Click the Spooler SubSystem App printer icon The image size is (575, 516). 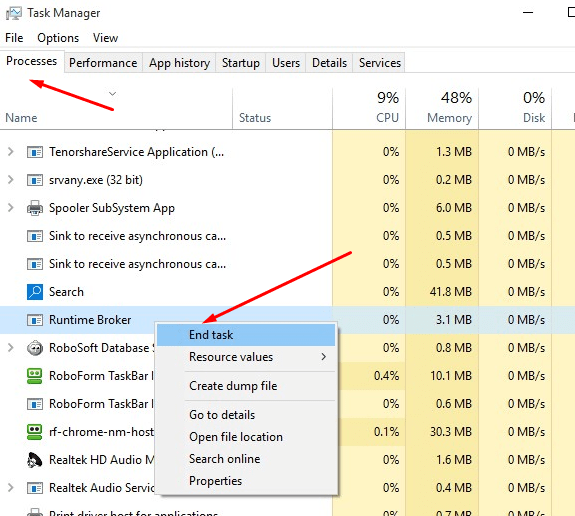pos(35,208)
